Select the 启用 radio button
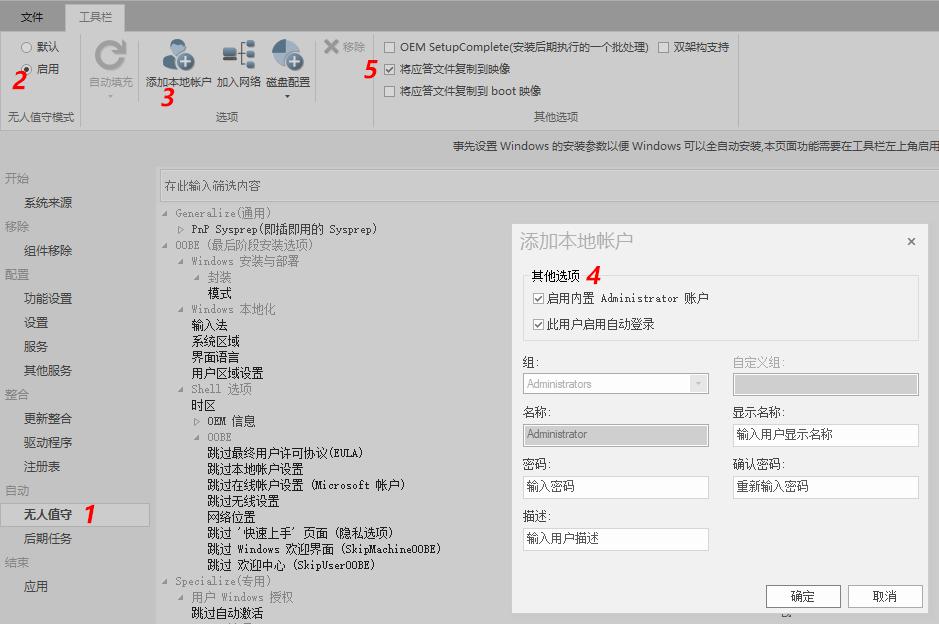 [x=24, y=67]
